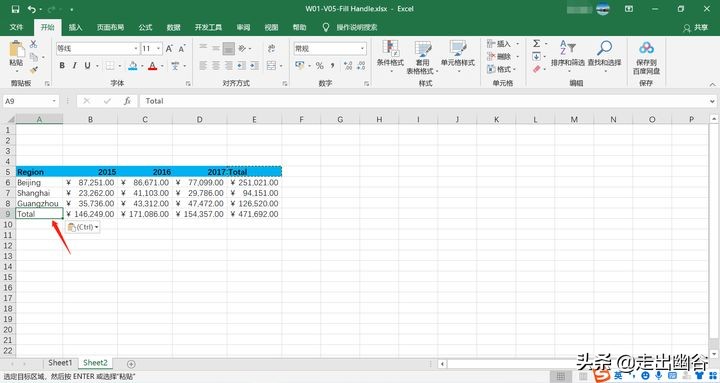Click the increase indent icon

[254, 66]
